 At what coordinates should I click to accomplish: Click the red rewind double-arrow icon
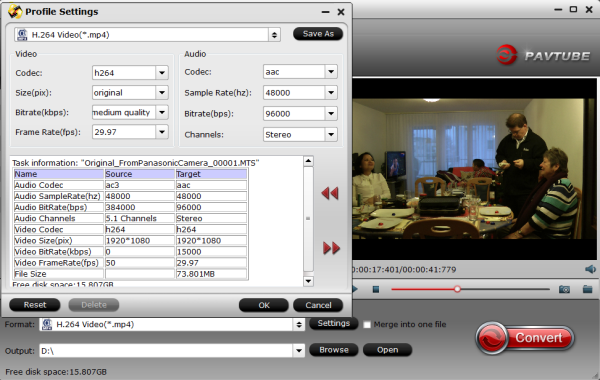[330, 193]
